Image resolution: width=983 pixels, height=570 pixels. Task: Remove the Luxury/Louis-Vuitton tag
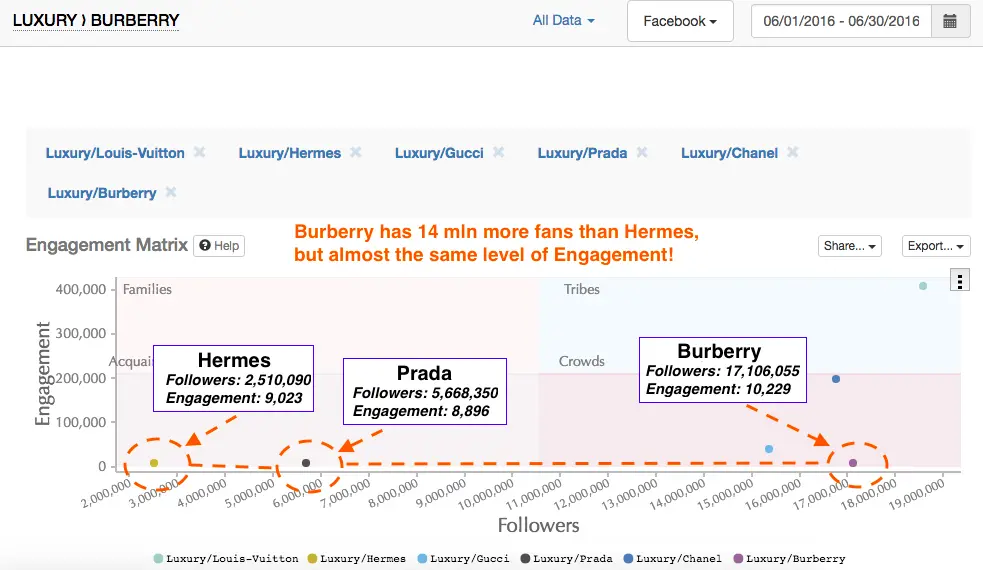[199, 152]
